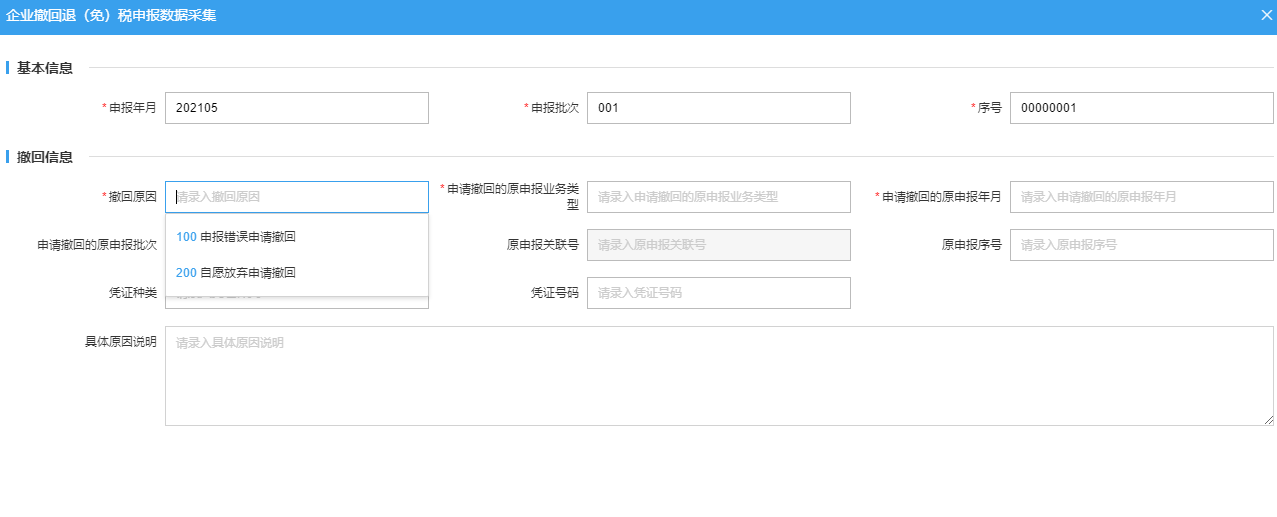Click inside the 具体原因说明 text area
Viewport: 1277px width, 517px height.
point(718,375)
